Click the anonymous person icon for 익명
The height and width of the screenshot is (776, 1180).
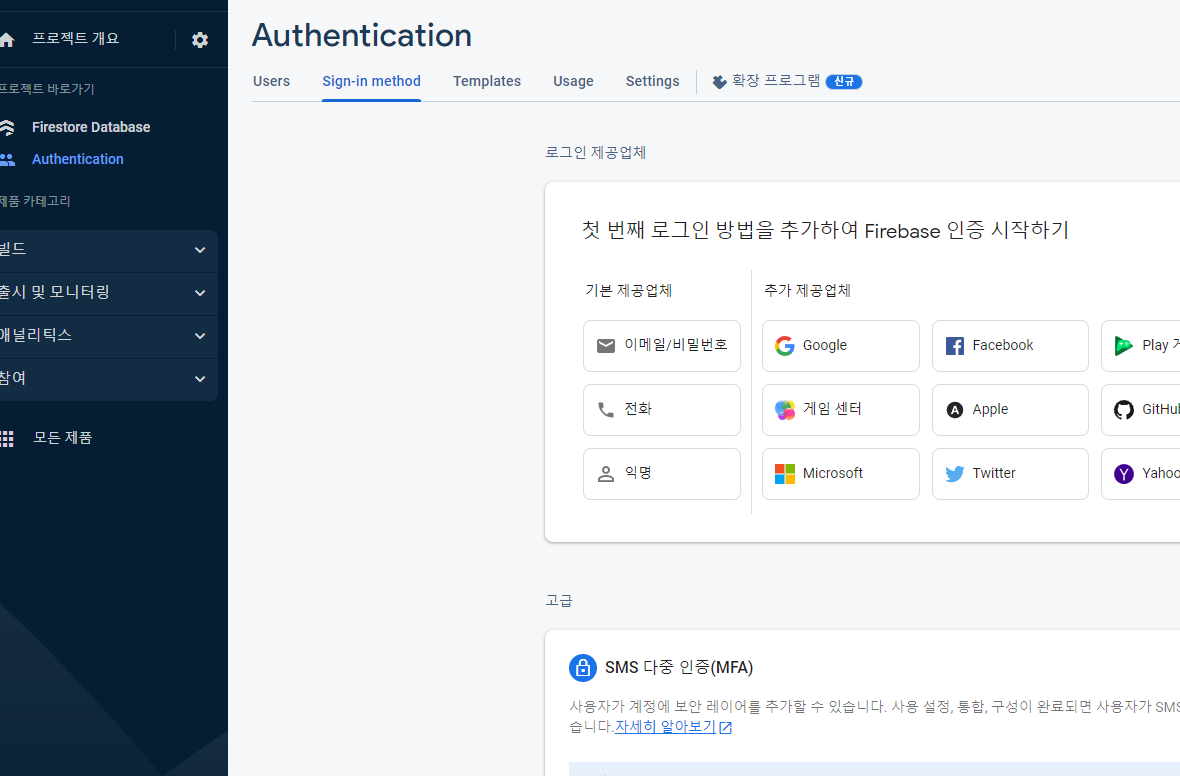(x=606, y=473)
